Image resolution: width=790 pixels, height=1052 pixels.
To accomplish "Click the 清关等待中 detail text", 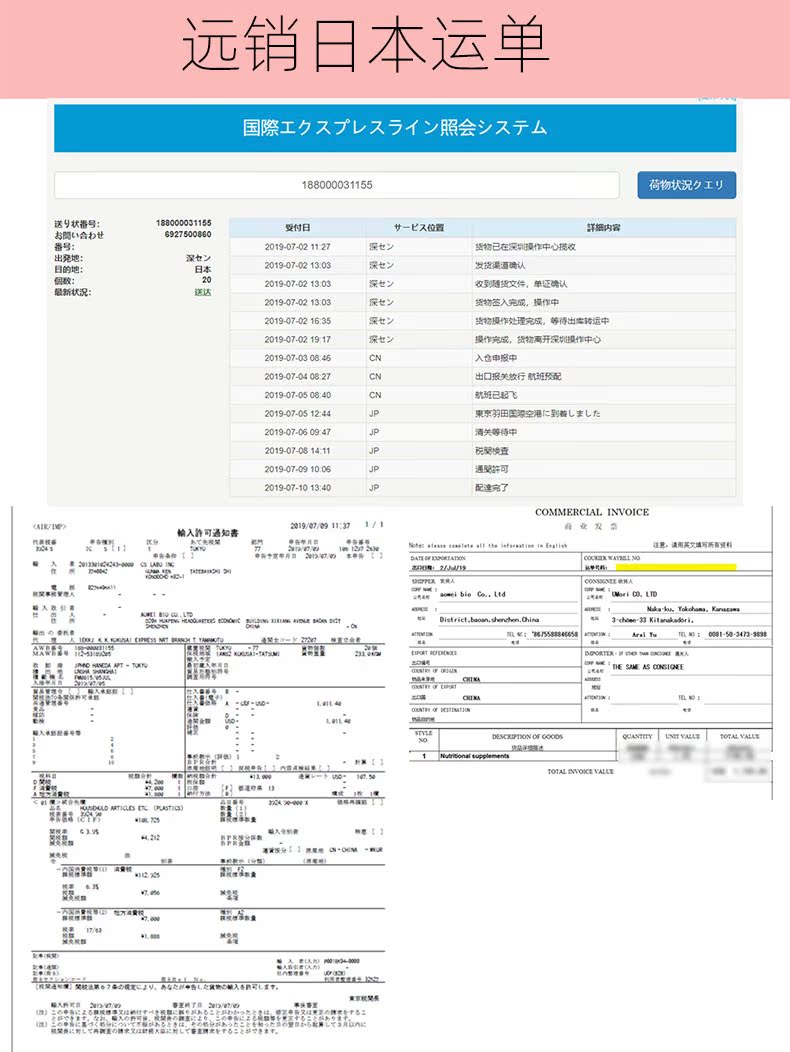I will click(496, 432).
